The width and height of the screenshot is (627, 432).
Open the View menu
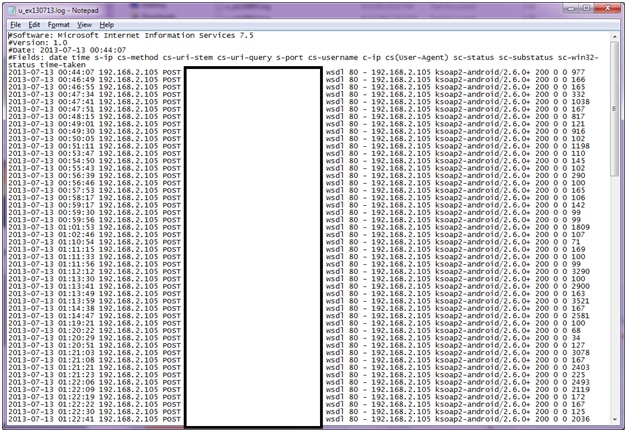point(85,23)
